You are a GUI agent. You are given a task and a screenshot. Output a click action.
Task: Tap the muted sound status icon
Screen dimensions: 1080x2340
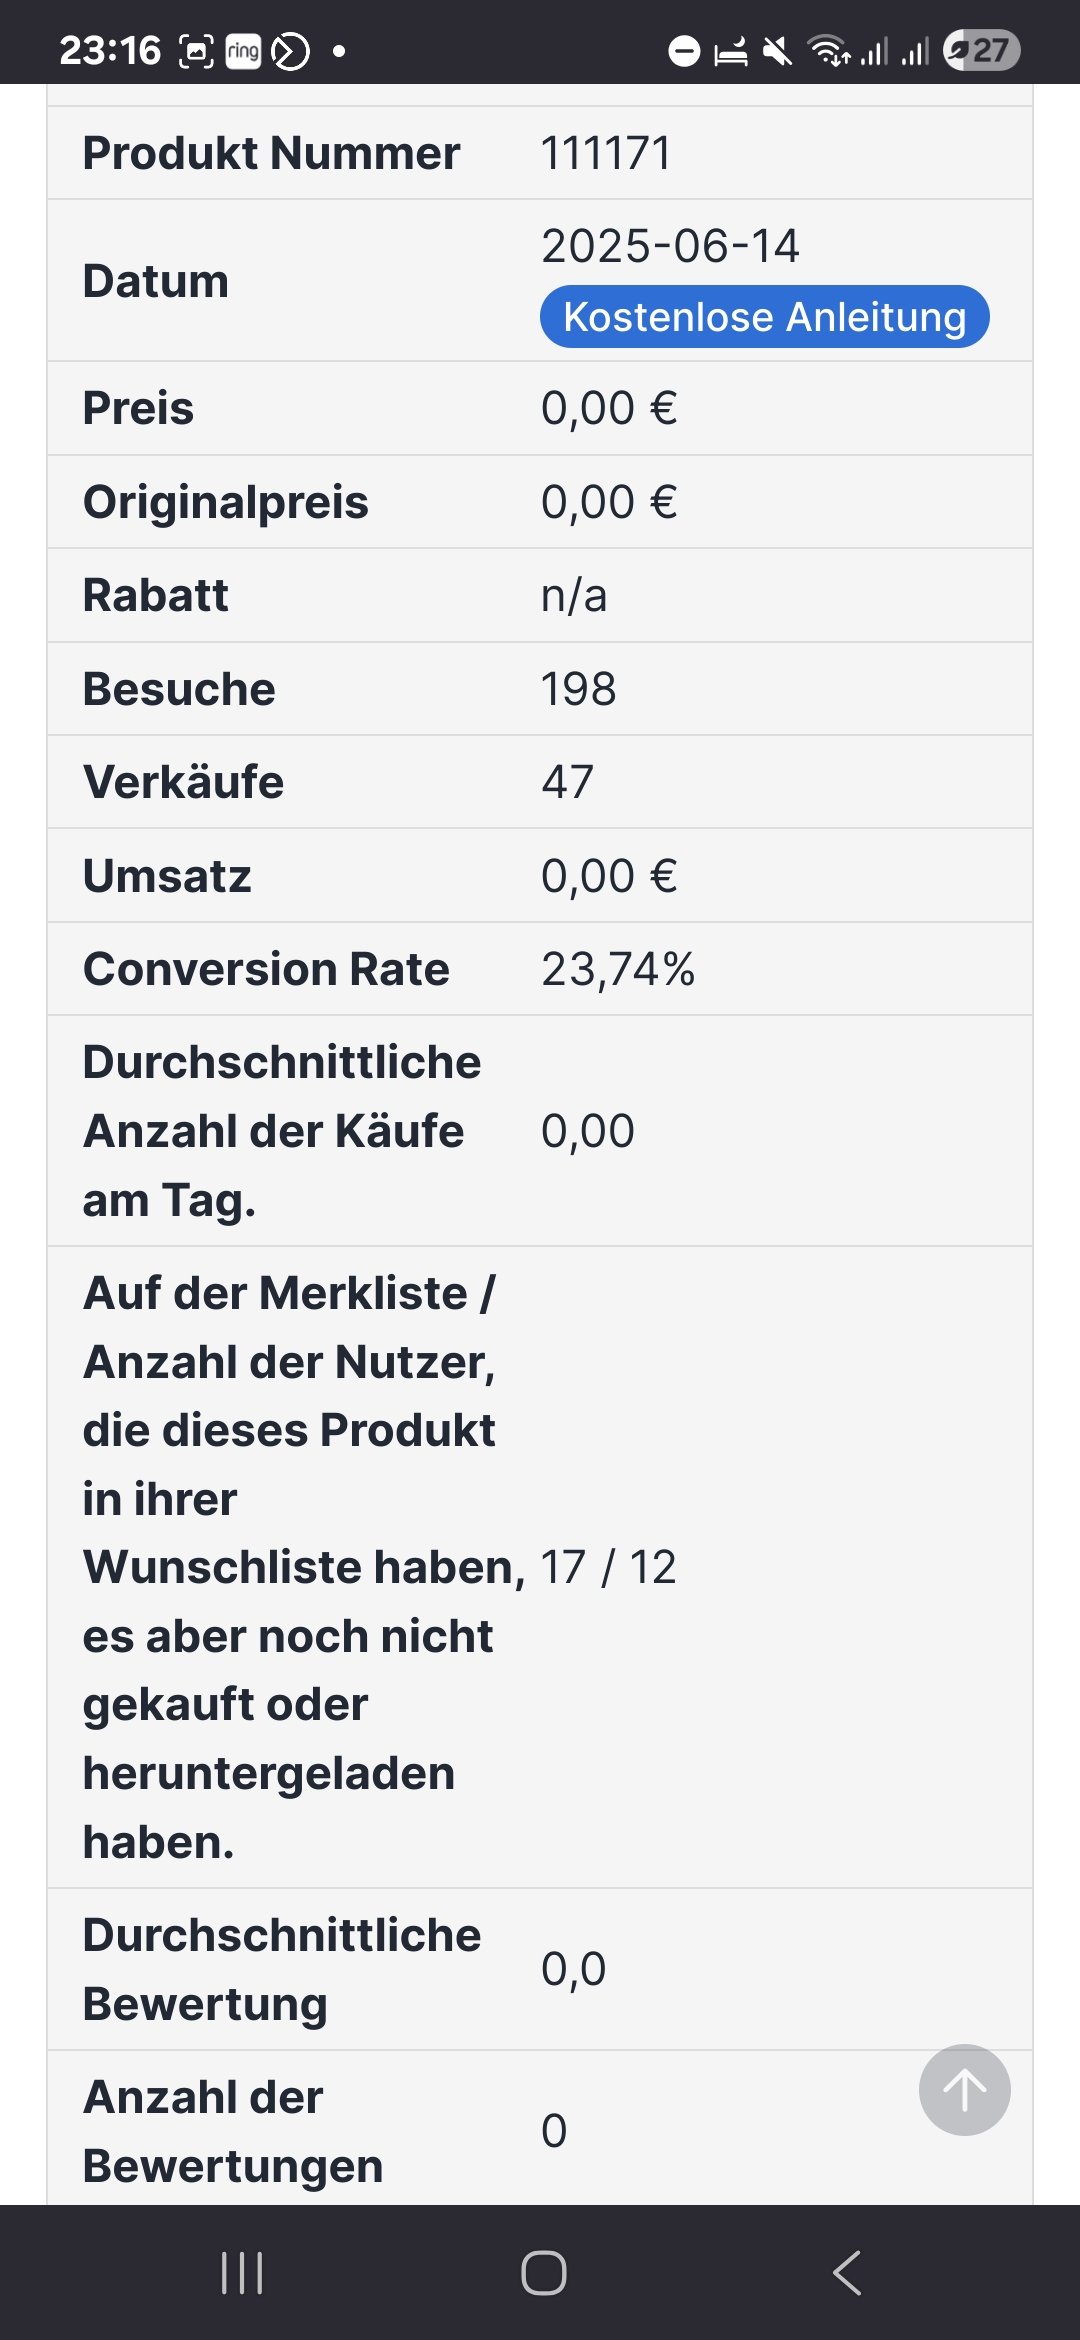pyautogui.click(x=777, y=50)
